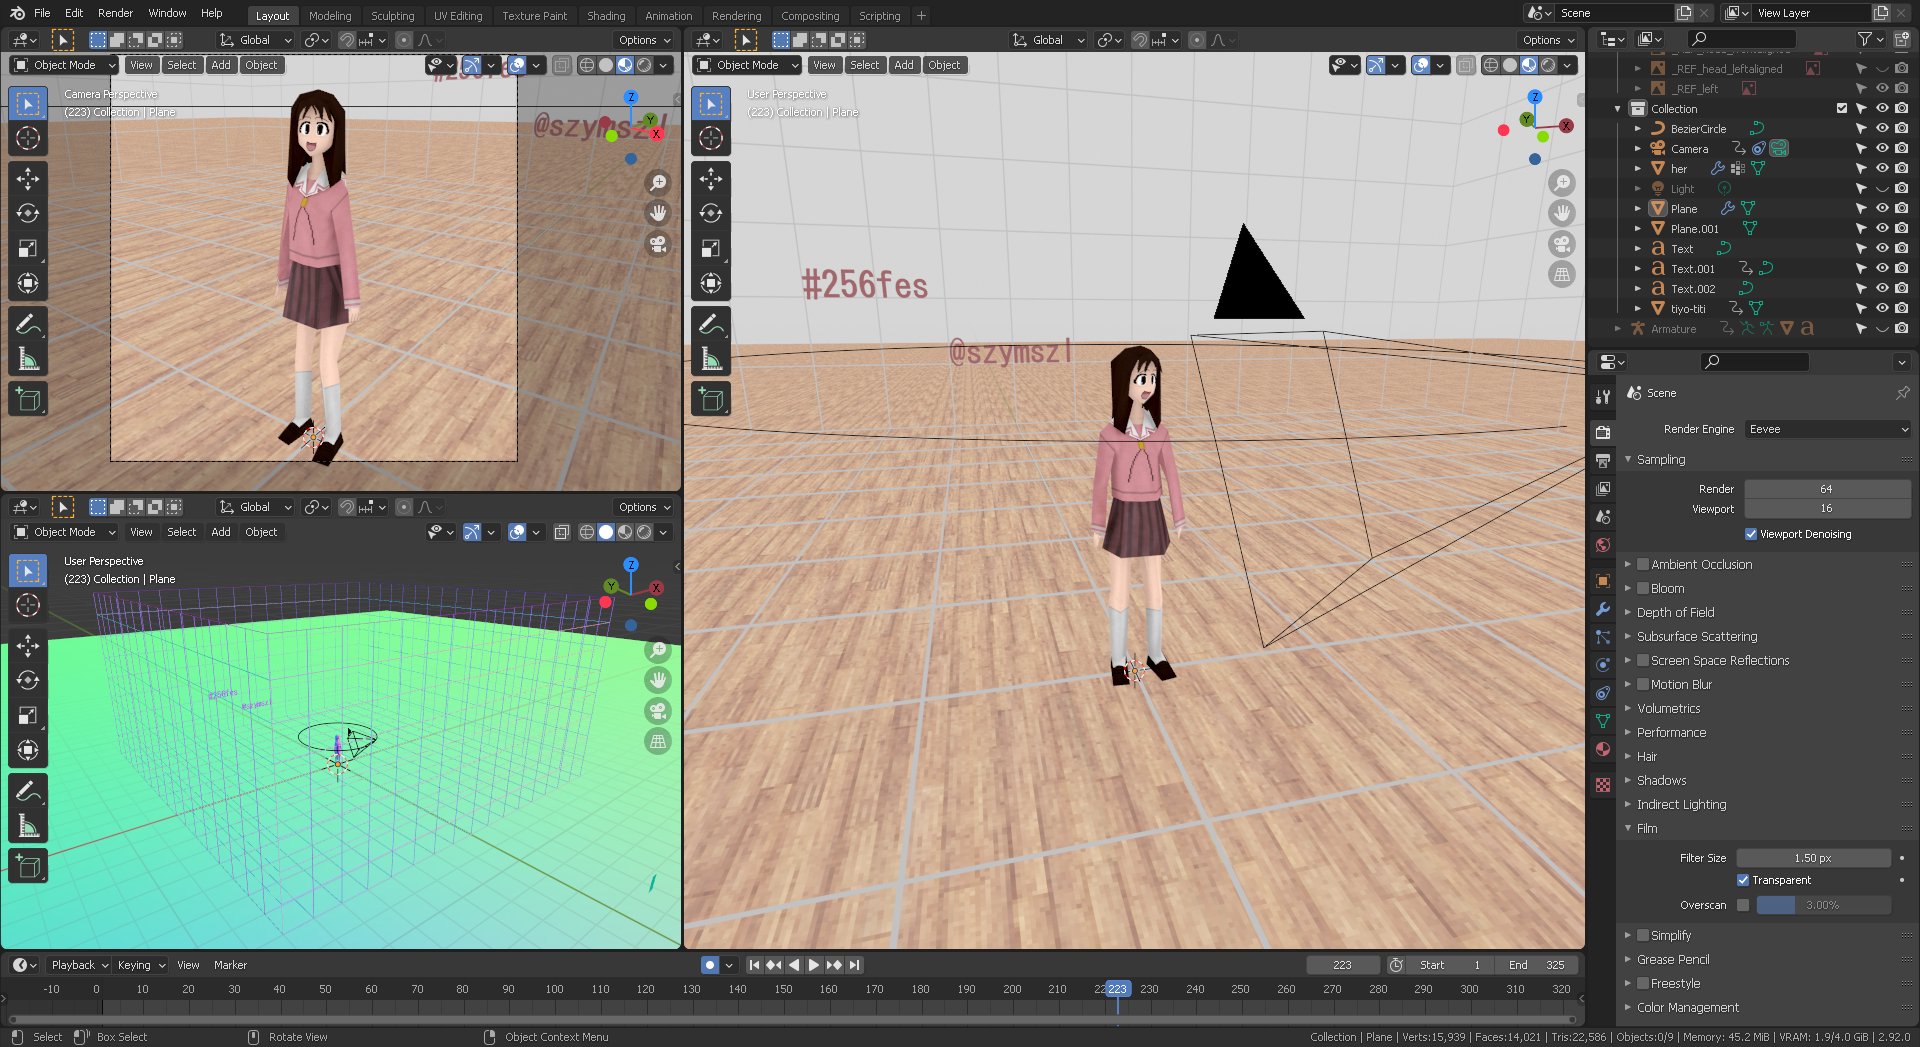
Task: Select the 3D Cursor tool in the main viewport
Action: point(711,138)
